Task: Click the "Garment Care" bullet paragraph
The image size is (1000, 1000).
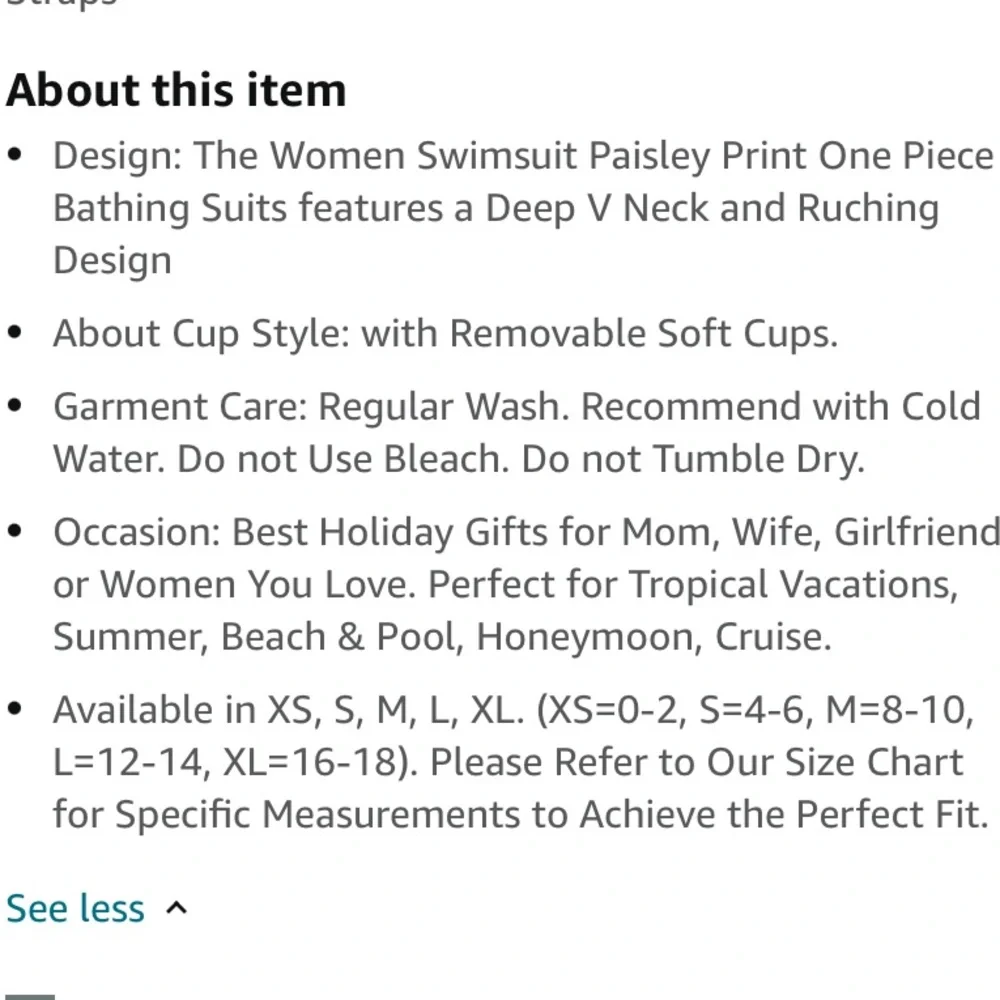Action: point(517,432)
